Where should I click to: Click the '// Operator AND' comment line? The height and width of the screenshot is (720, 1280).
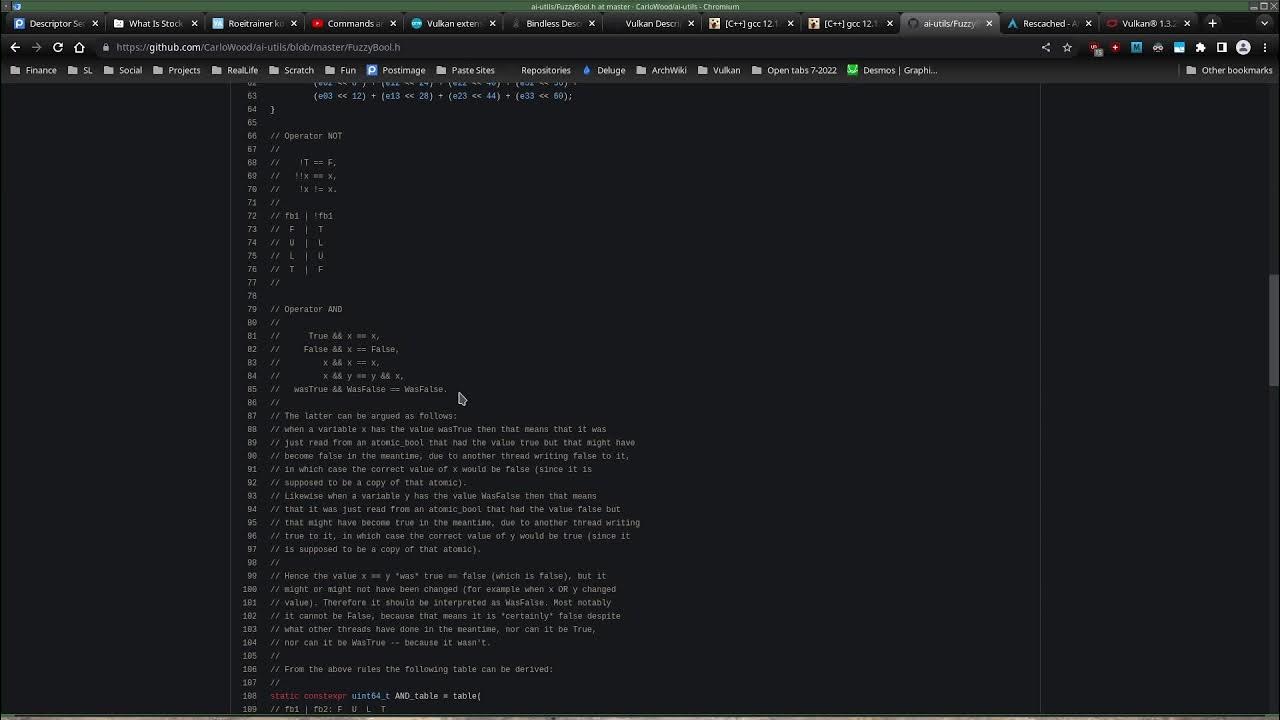point(306,309)
